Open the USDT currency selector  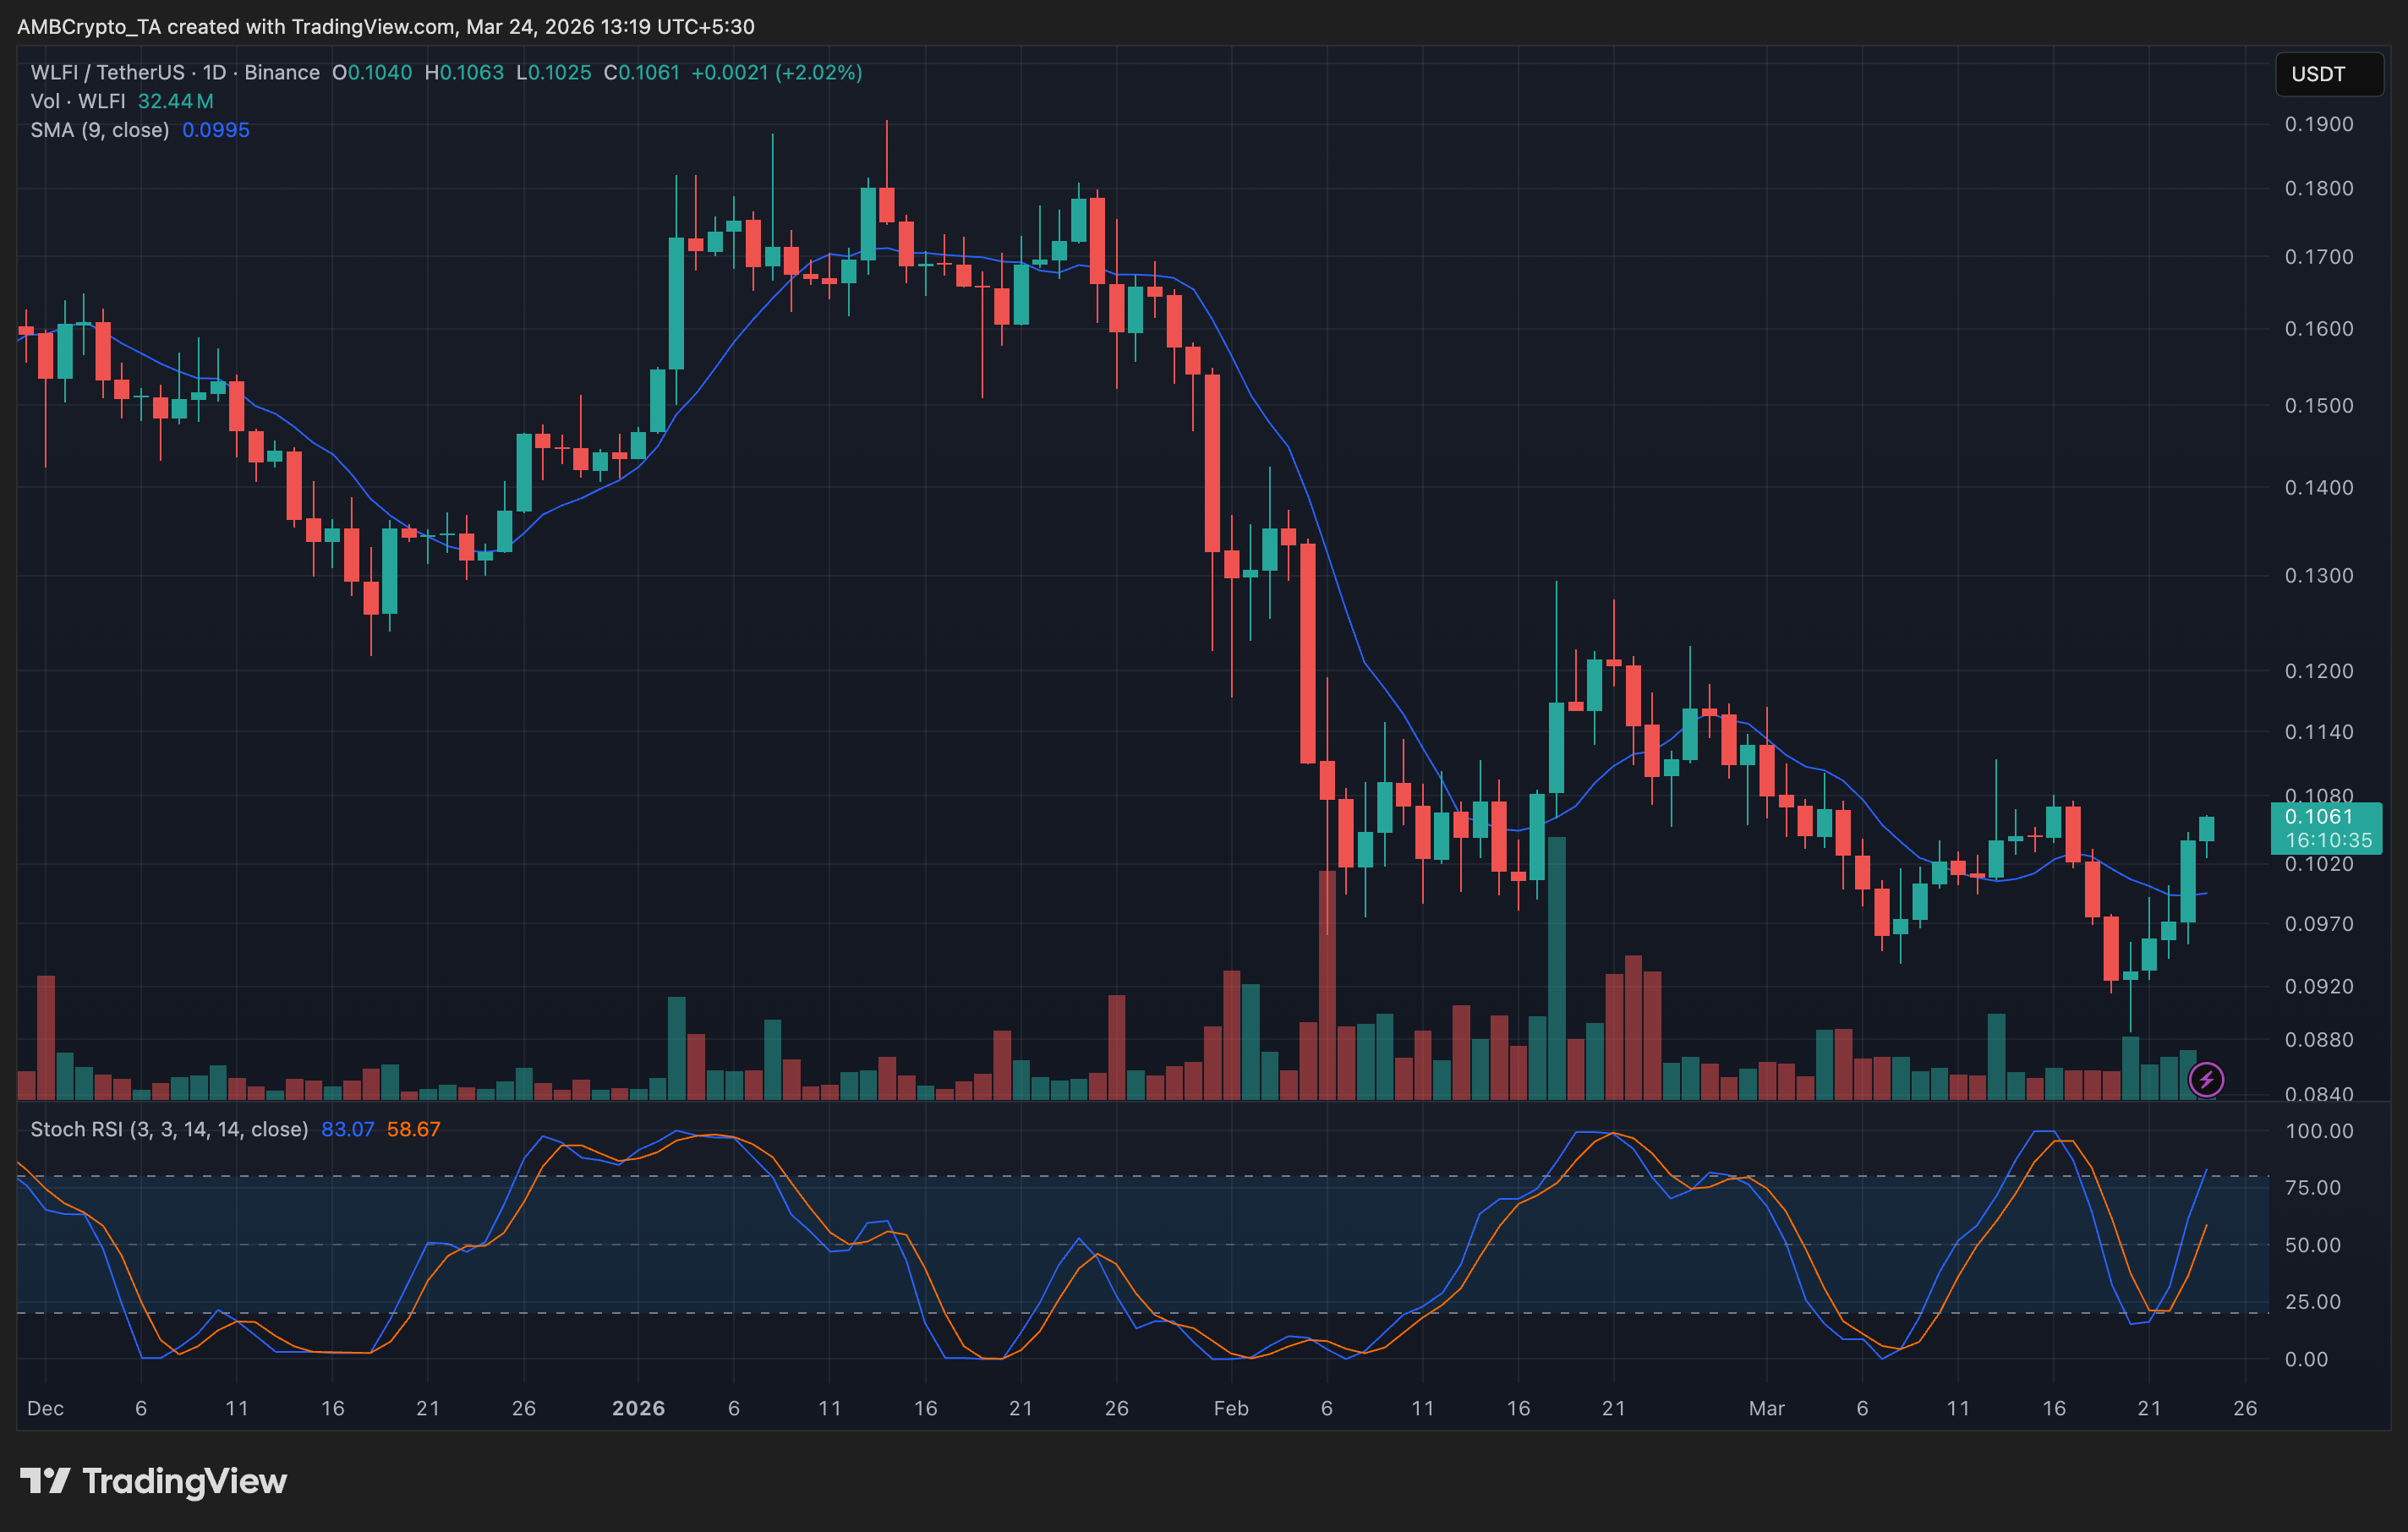(x=2327, y=74)
